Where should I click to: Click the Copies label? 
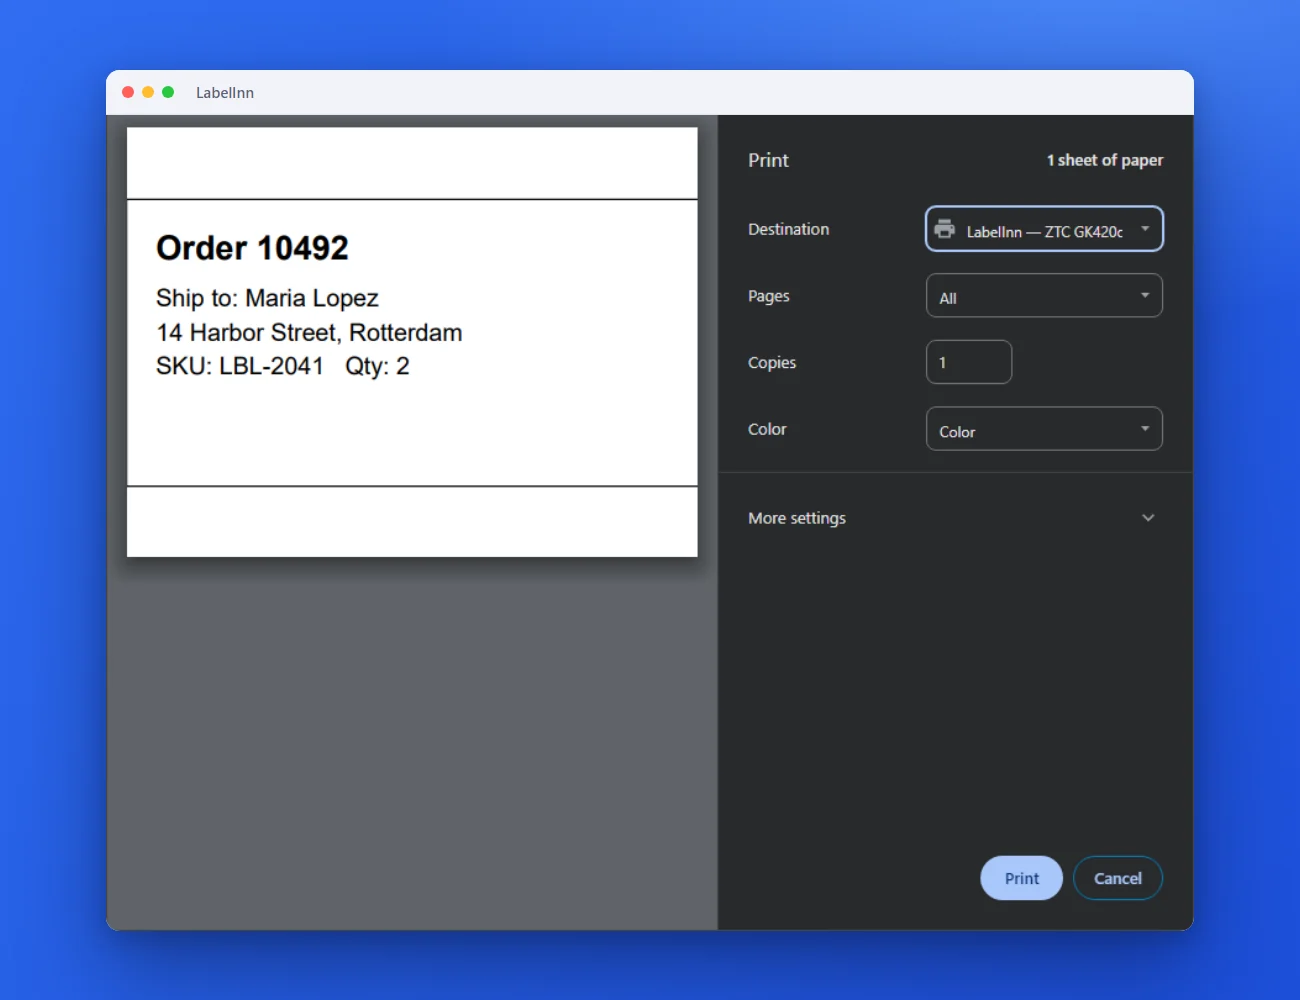pos(772,362)
